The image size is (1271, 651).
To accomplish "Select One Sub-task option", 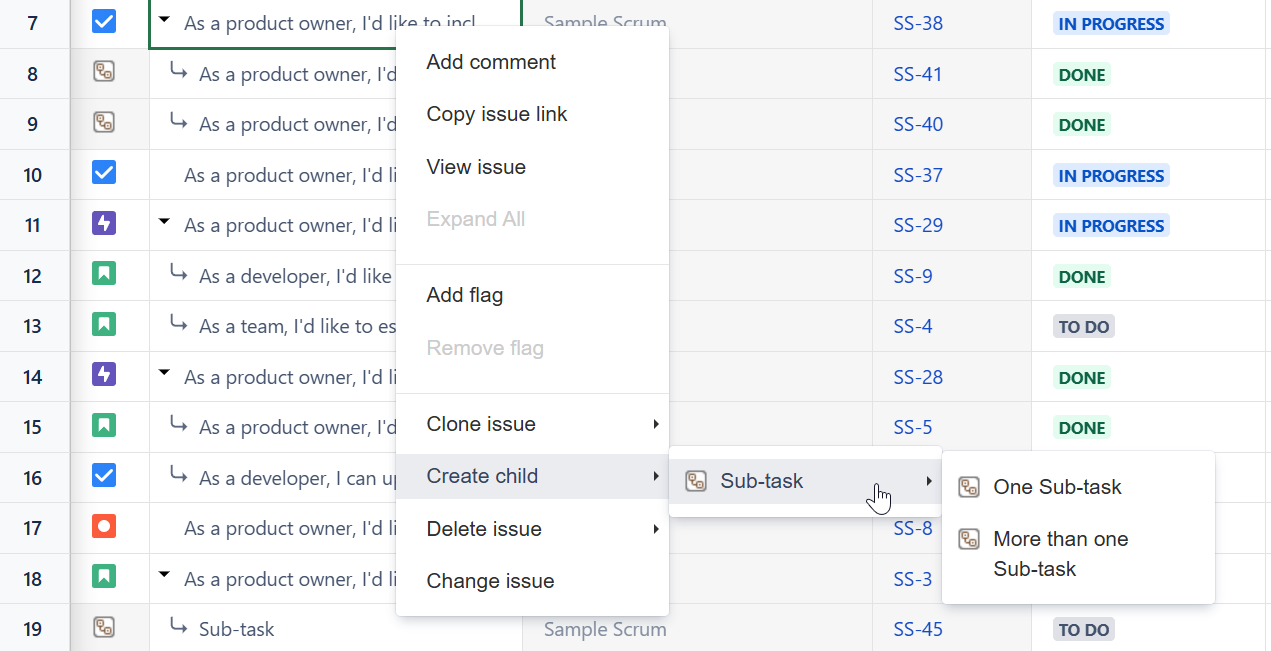I will (1057, 487).
